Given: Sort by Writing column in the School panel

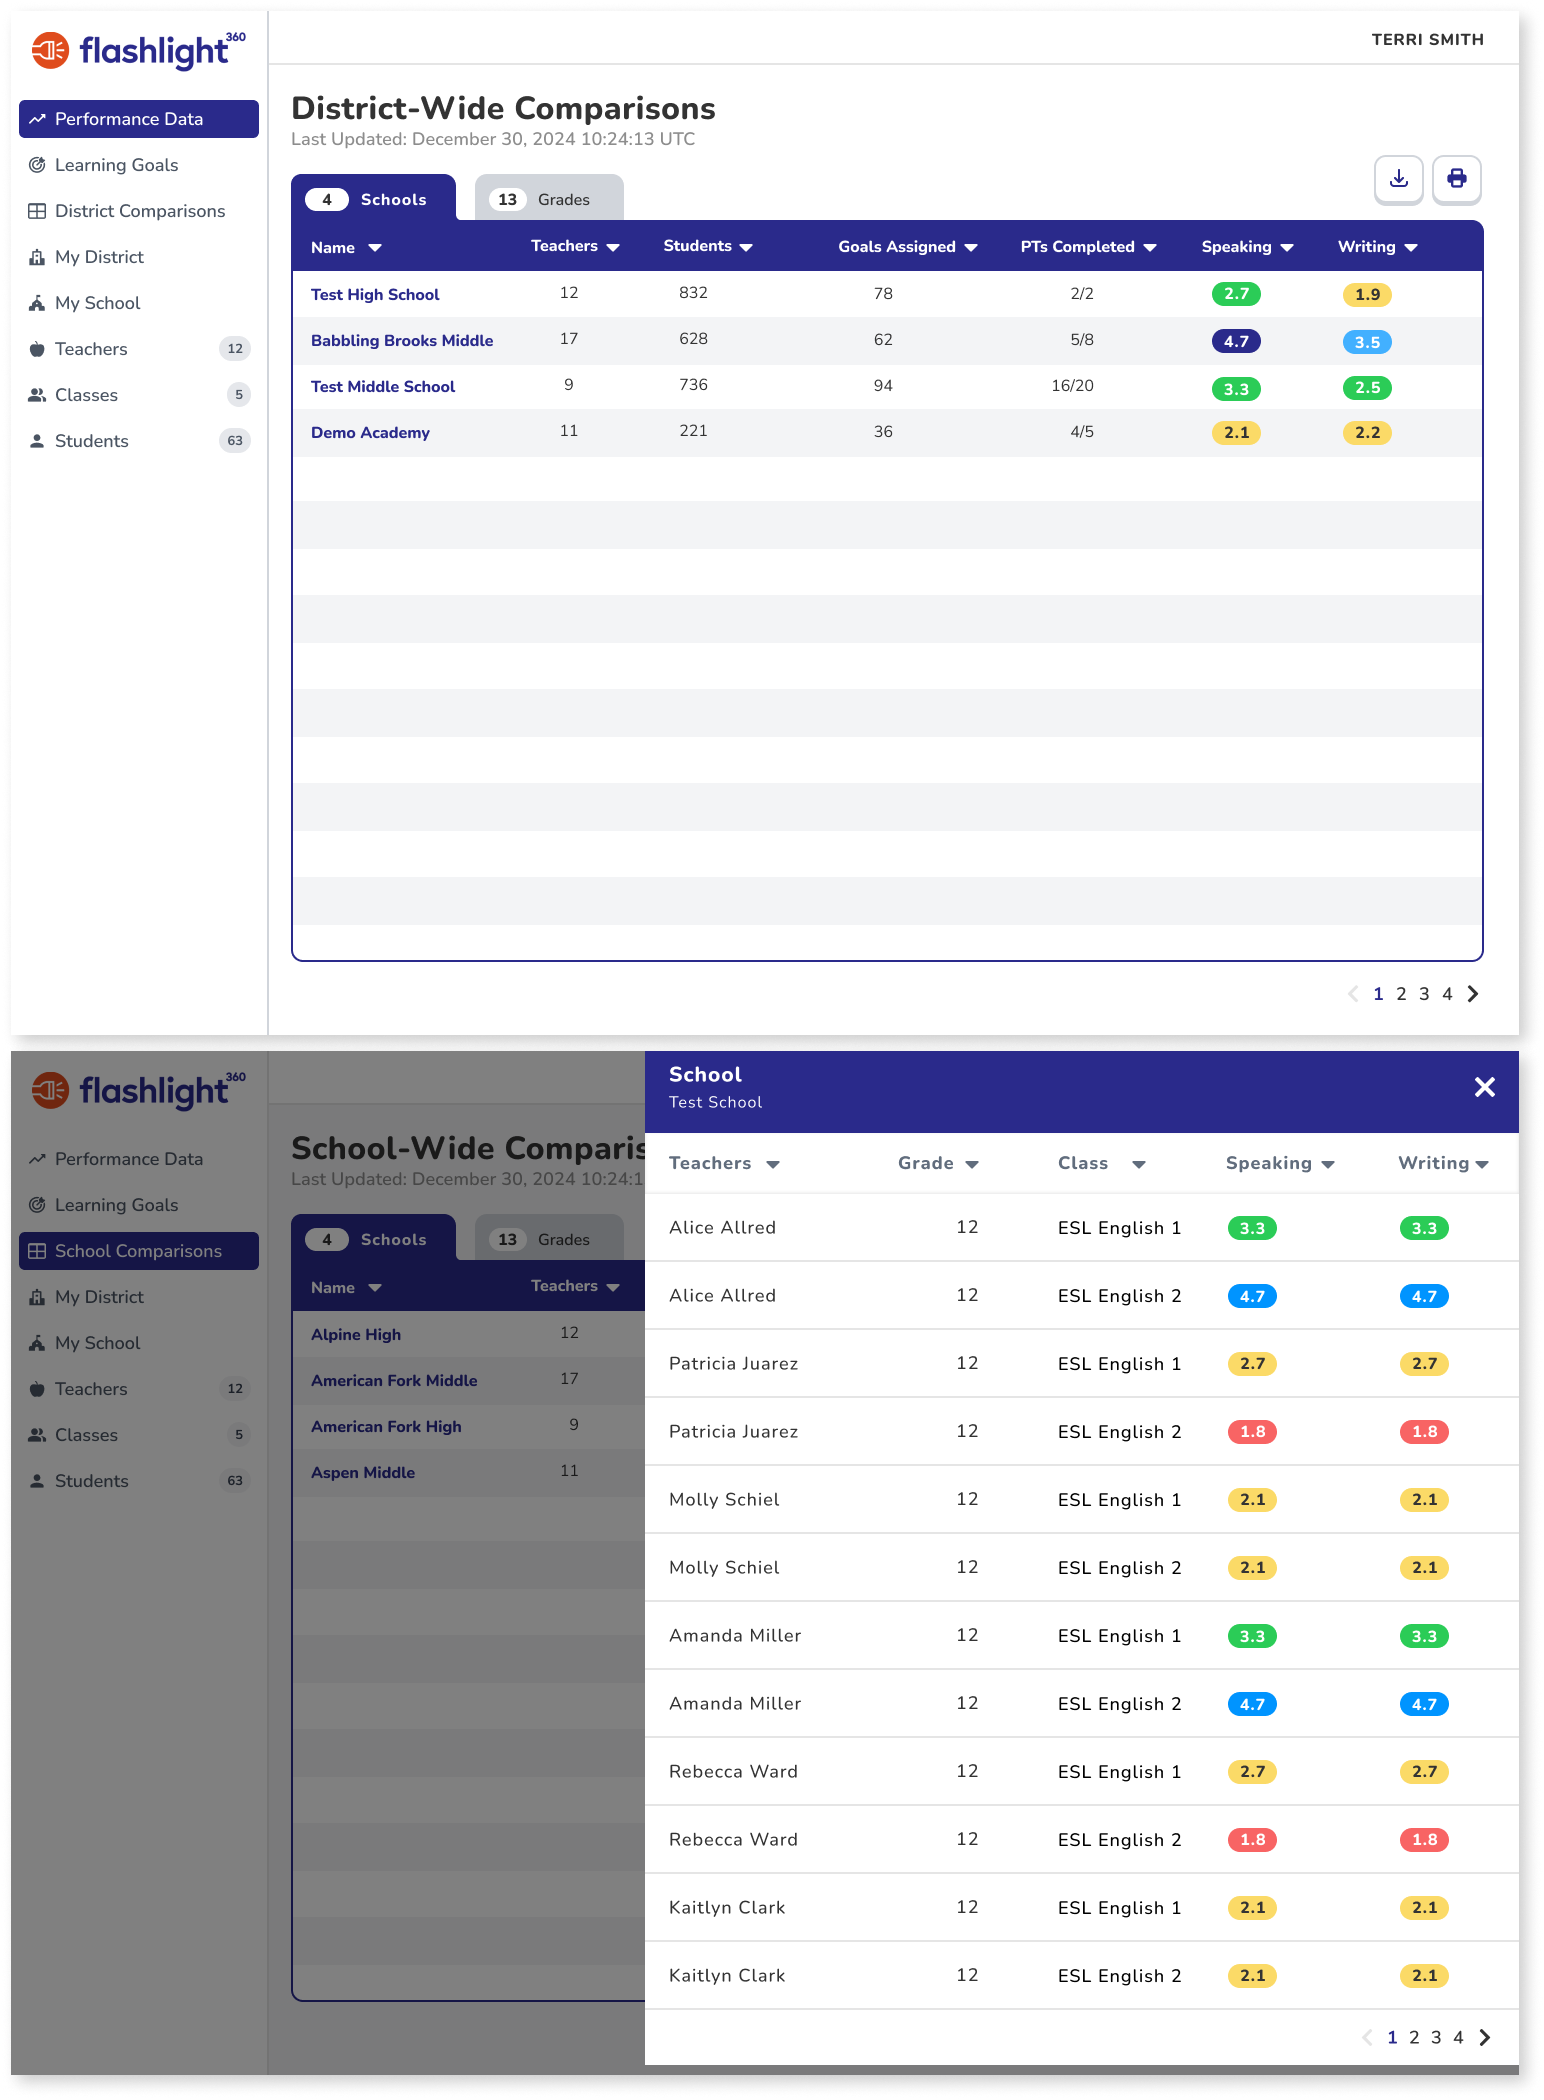Looking at the screenshot, I should 1443,1163.
